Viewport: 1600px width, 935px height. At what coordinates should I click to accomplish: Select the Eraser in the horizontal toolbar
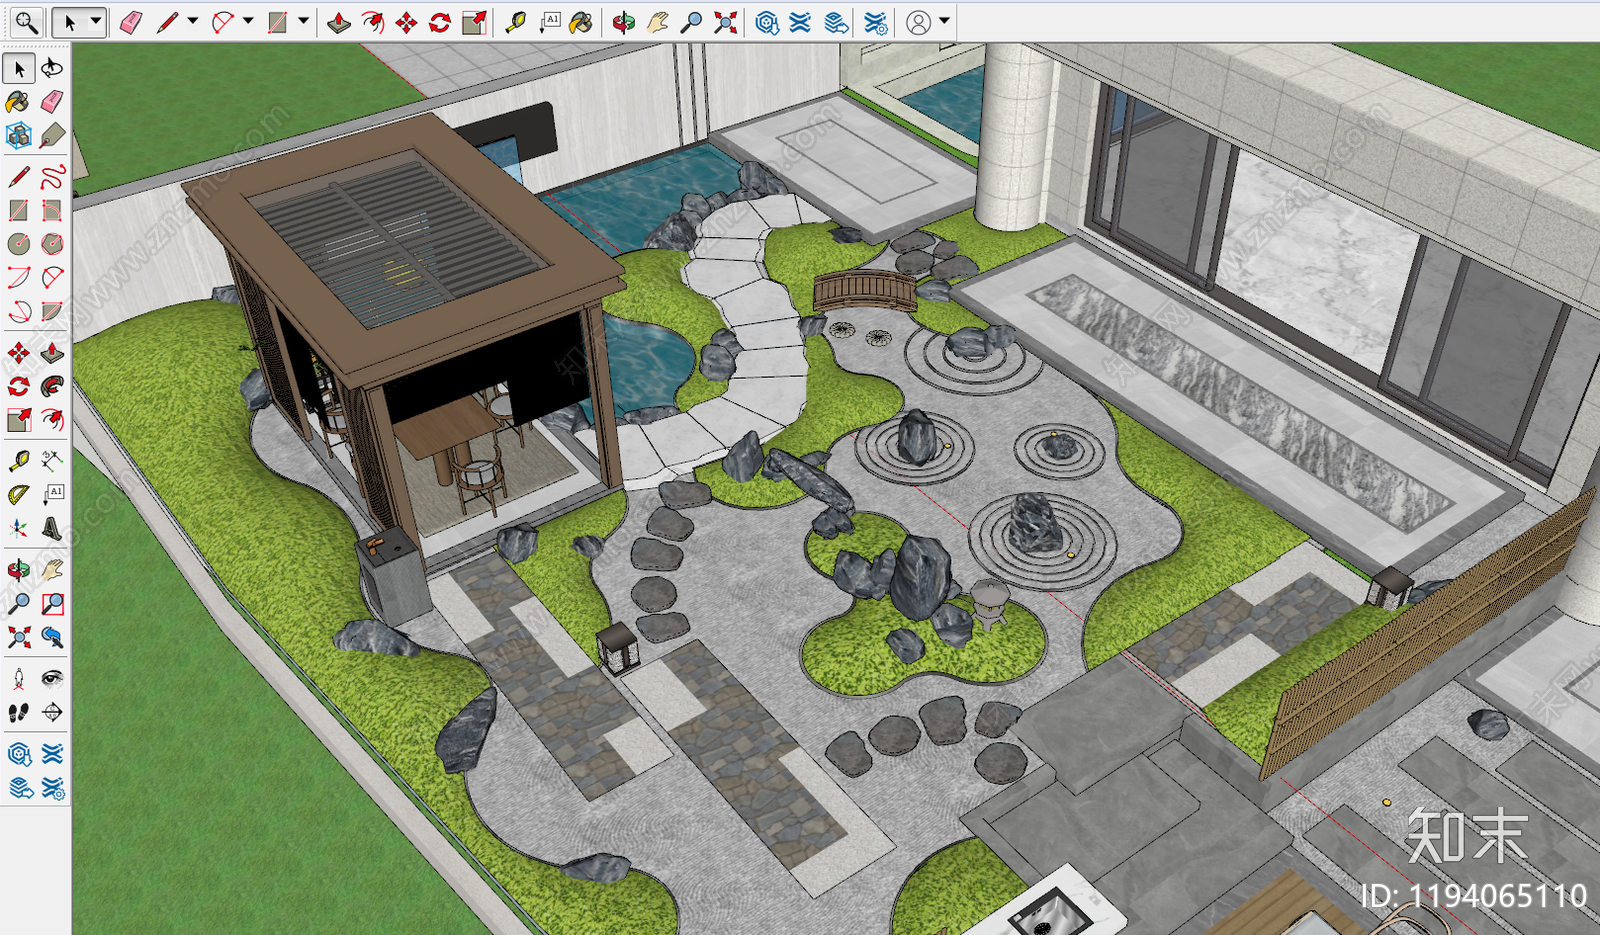[x=131, y=22]
